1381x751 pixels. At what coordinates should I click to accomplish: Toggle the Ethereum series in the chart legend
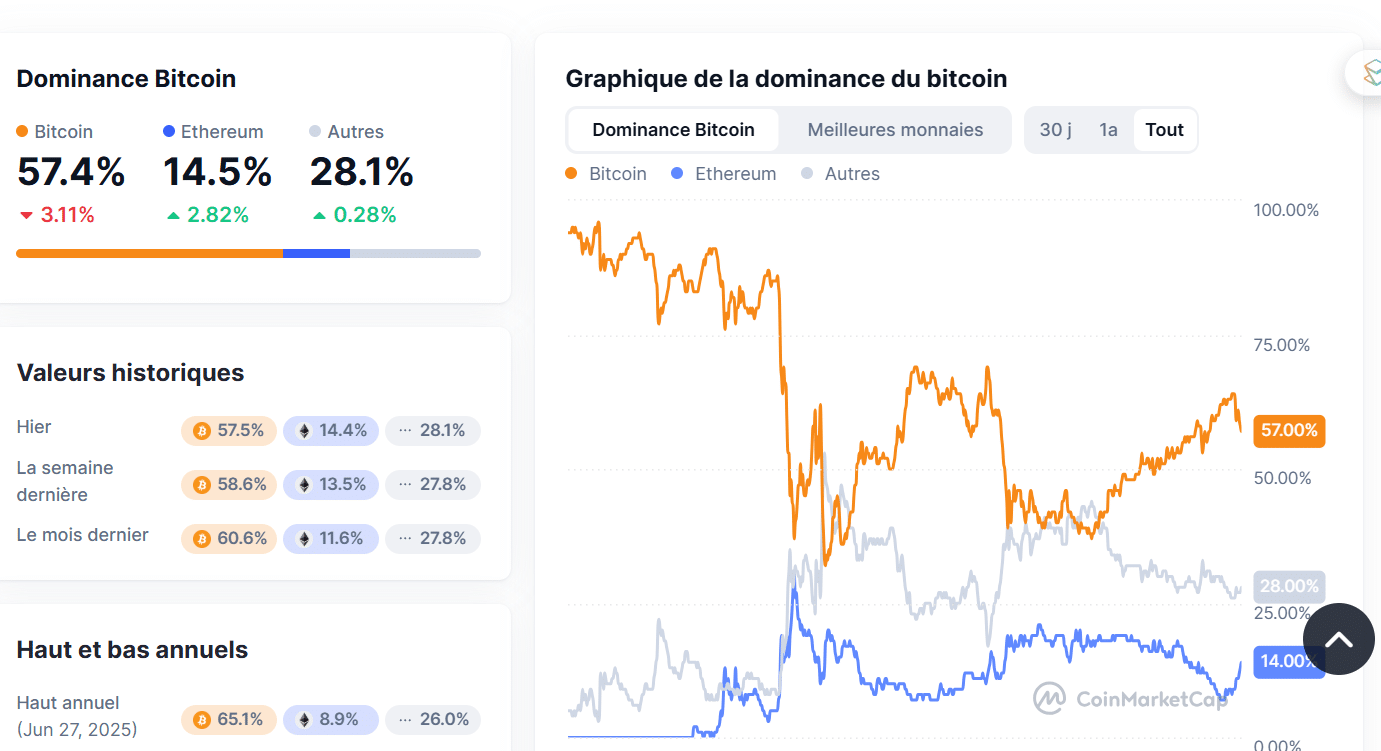pyautogui.click(x=723, y=174)
